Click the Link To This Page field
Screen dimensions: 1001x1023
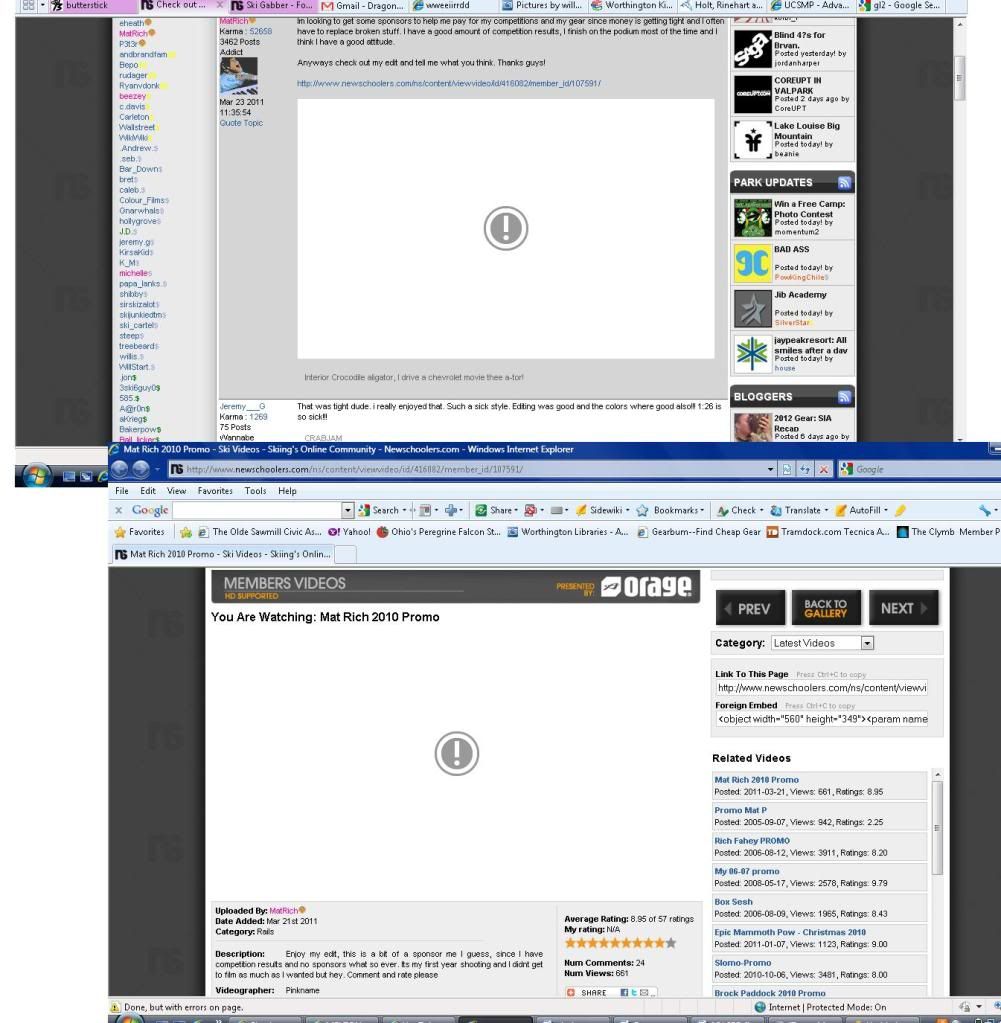pos(822,688)
